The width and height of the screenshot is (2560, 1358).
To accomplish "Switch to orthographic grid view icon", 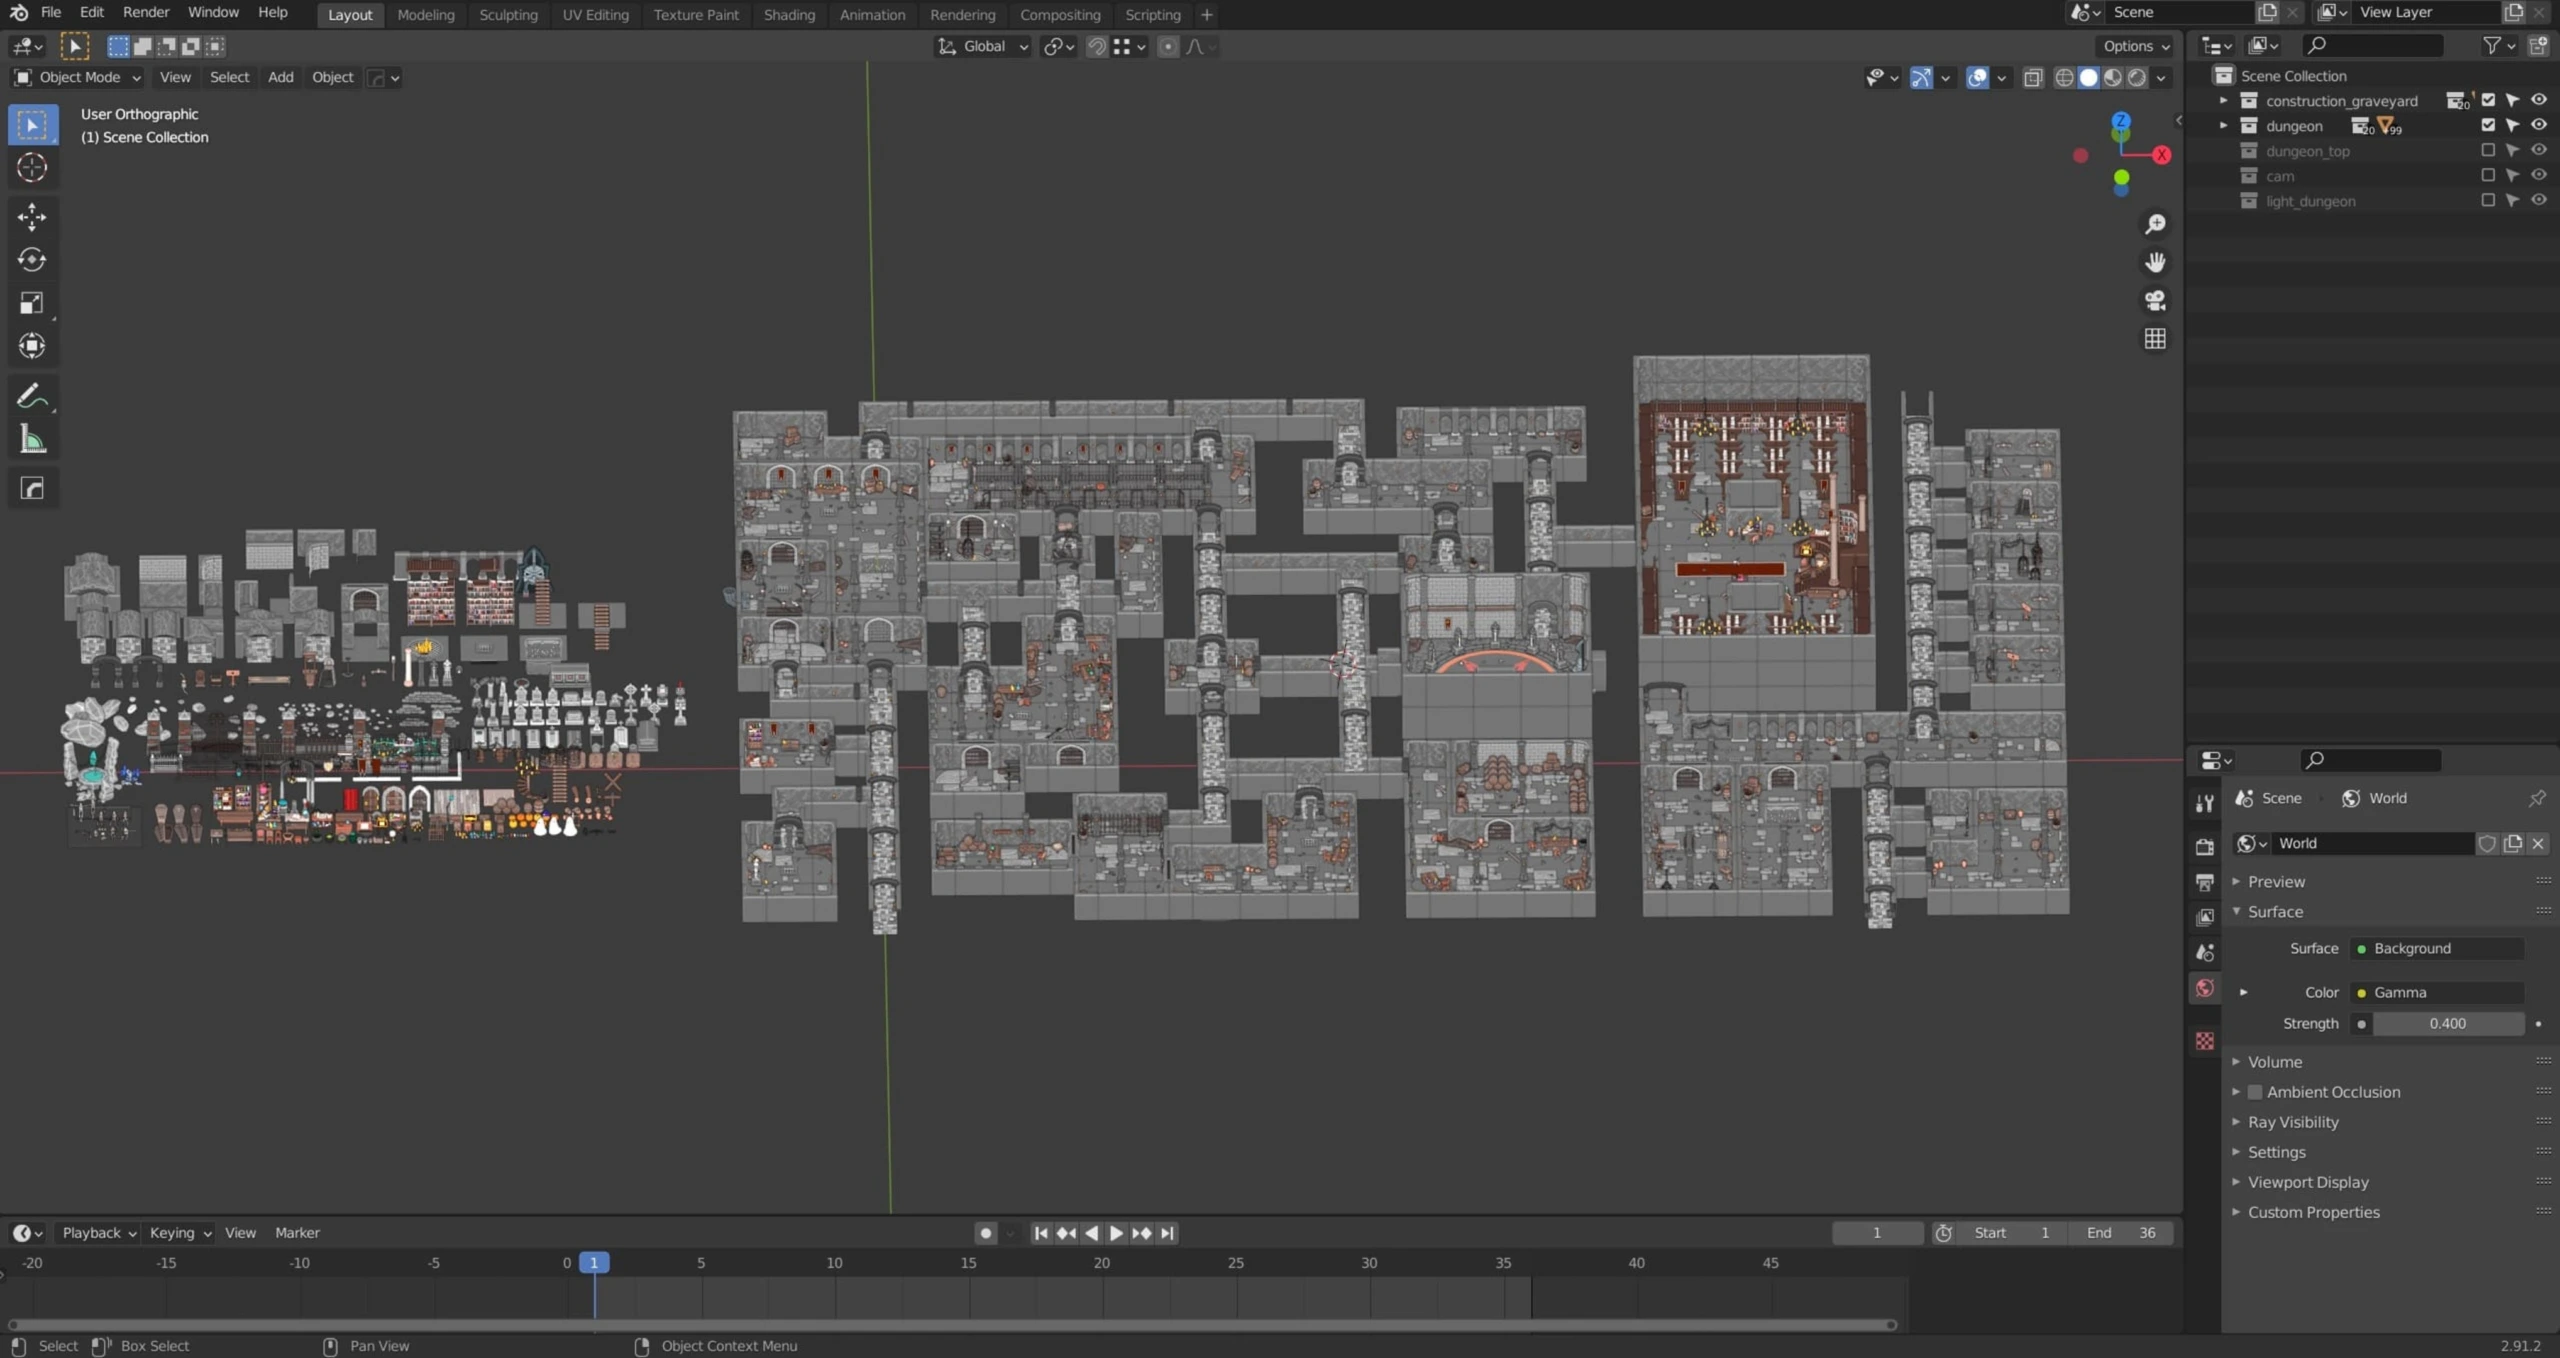I will point(2155,339).
